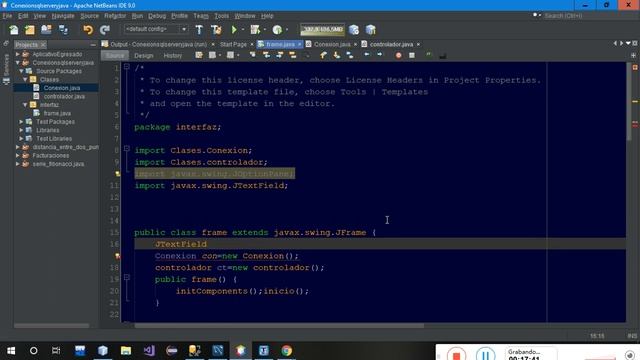Screen dimensions: 640x360
Task: Expand the Libraries node
Action: coord(21,130)
